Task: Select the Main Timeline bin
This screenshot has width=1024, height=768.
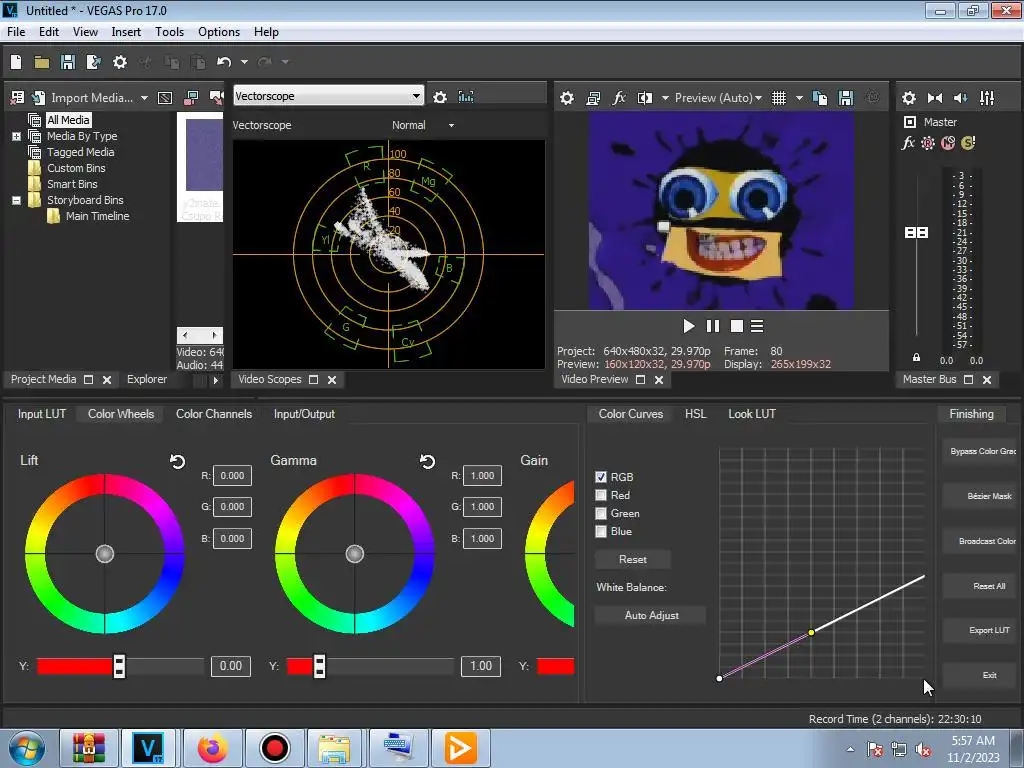Action: (x=97, y=216)
